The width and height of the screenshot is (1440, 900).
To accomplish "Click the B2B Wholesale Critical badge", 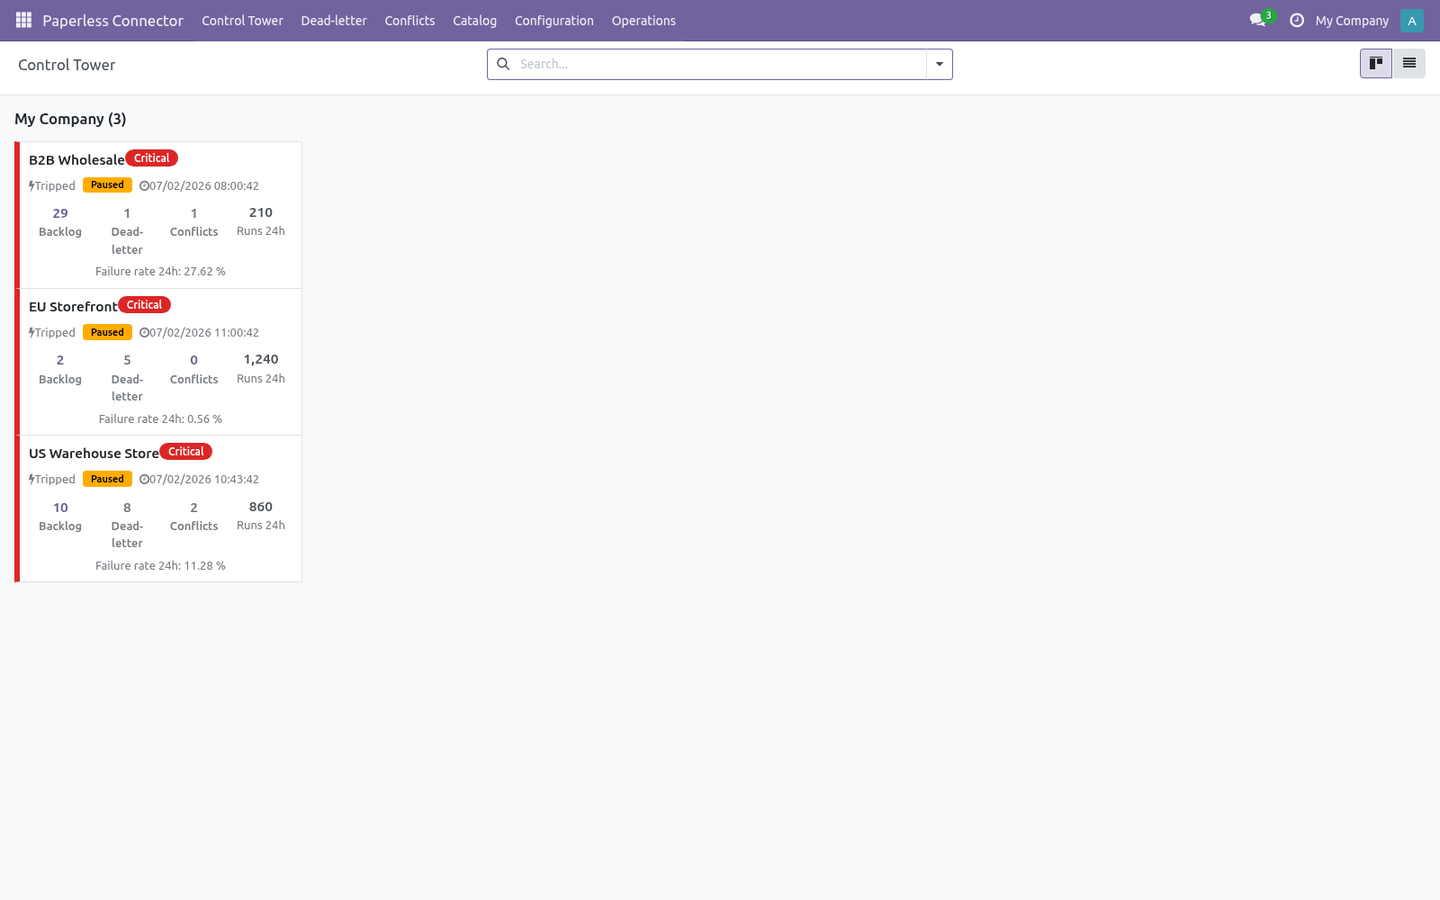I will tap(152, 158).
